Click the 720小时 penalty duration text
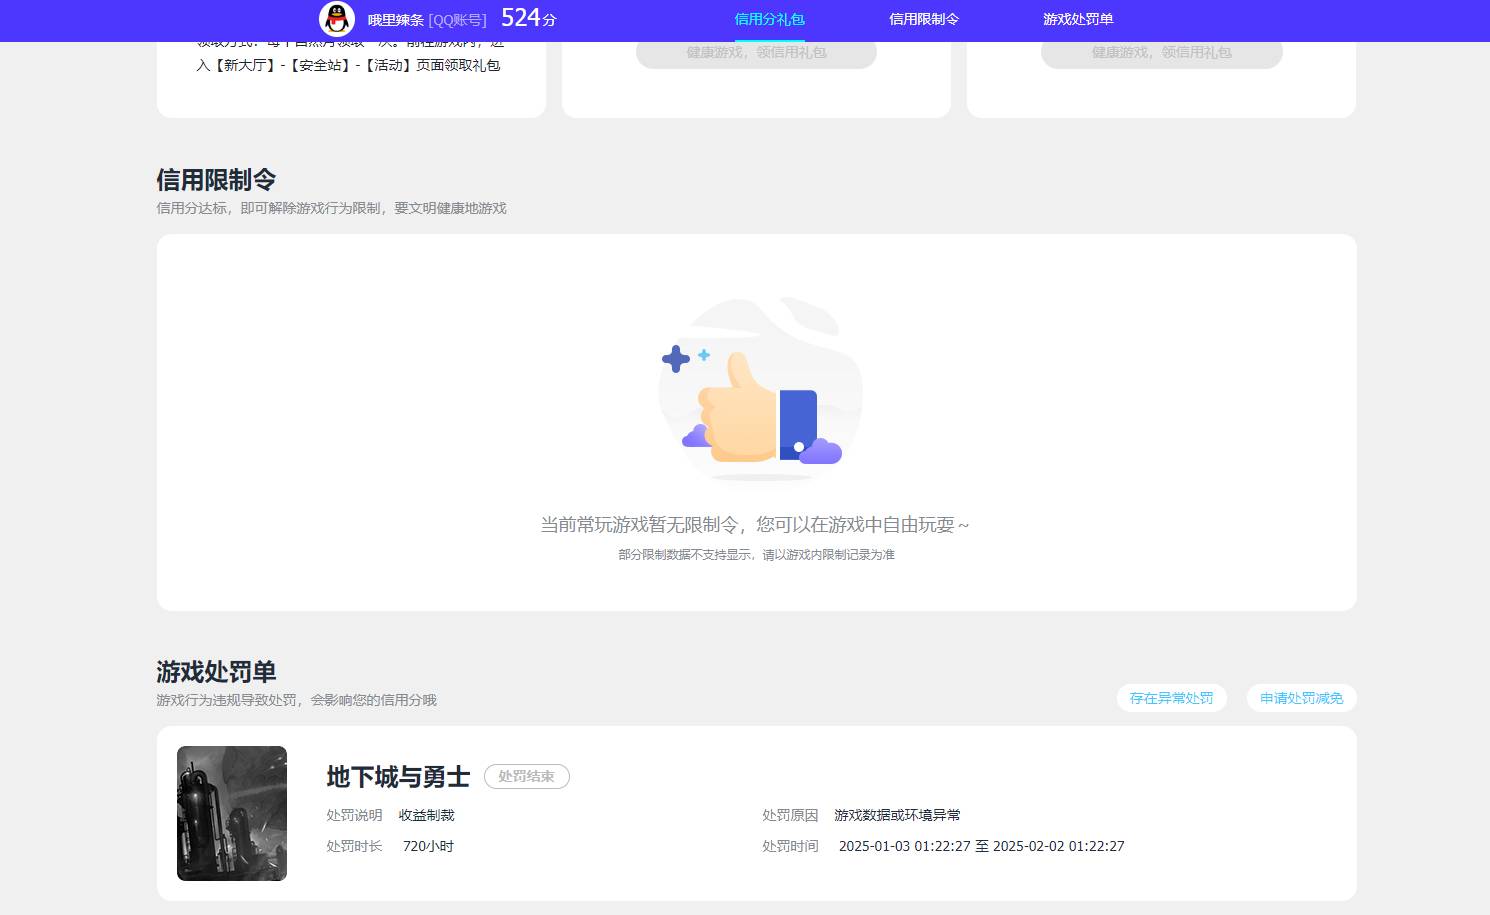1490x915 pixels. click(x=428, y=846)
